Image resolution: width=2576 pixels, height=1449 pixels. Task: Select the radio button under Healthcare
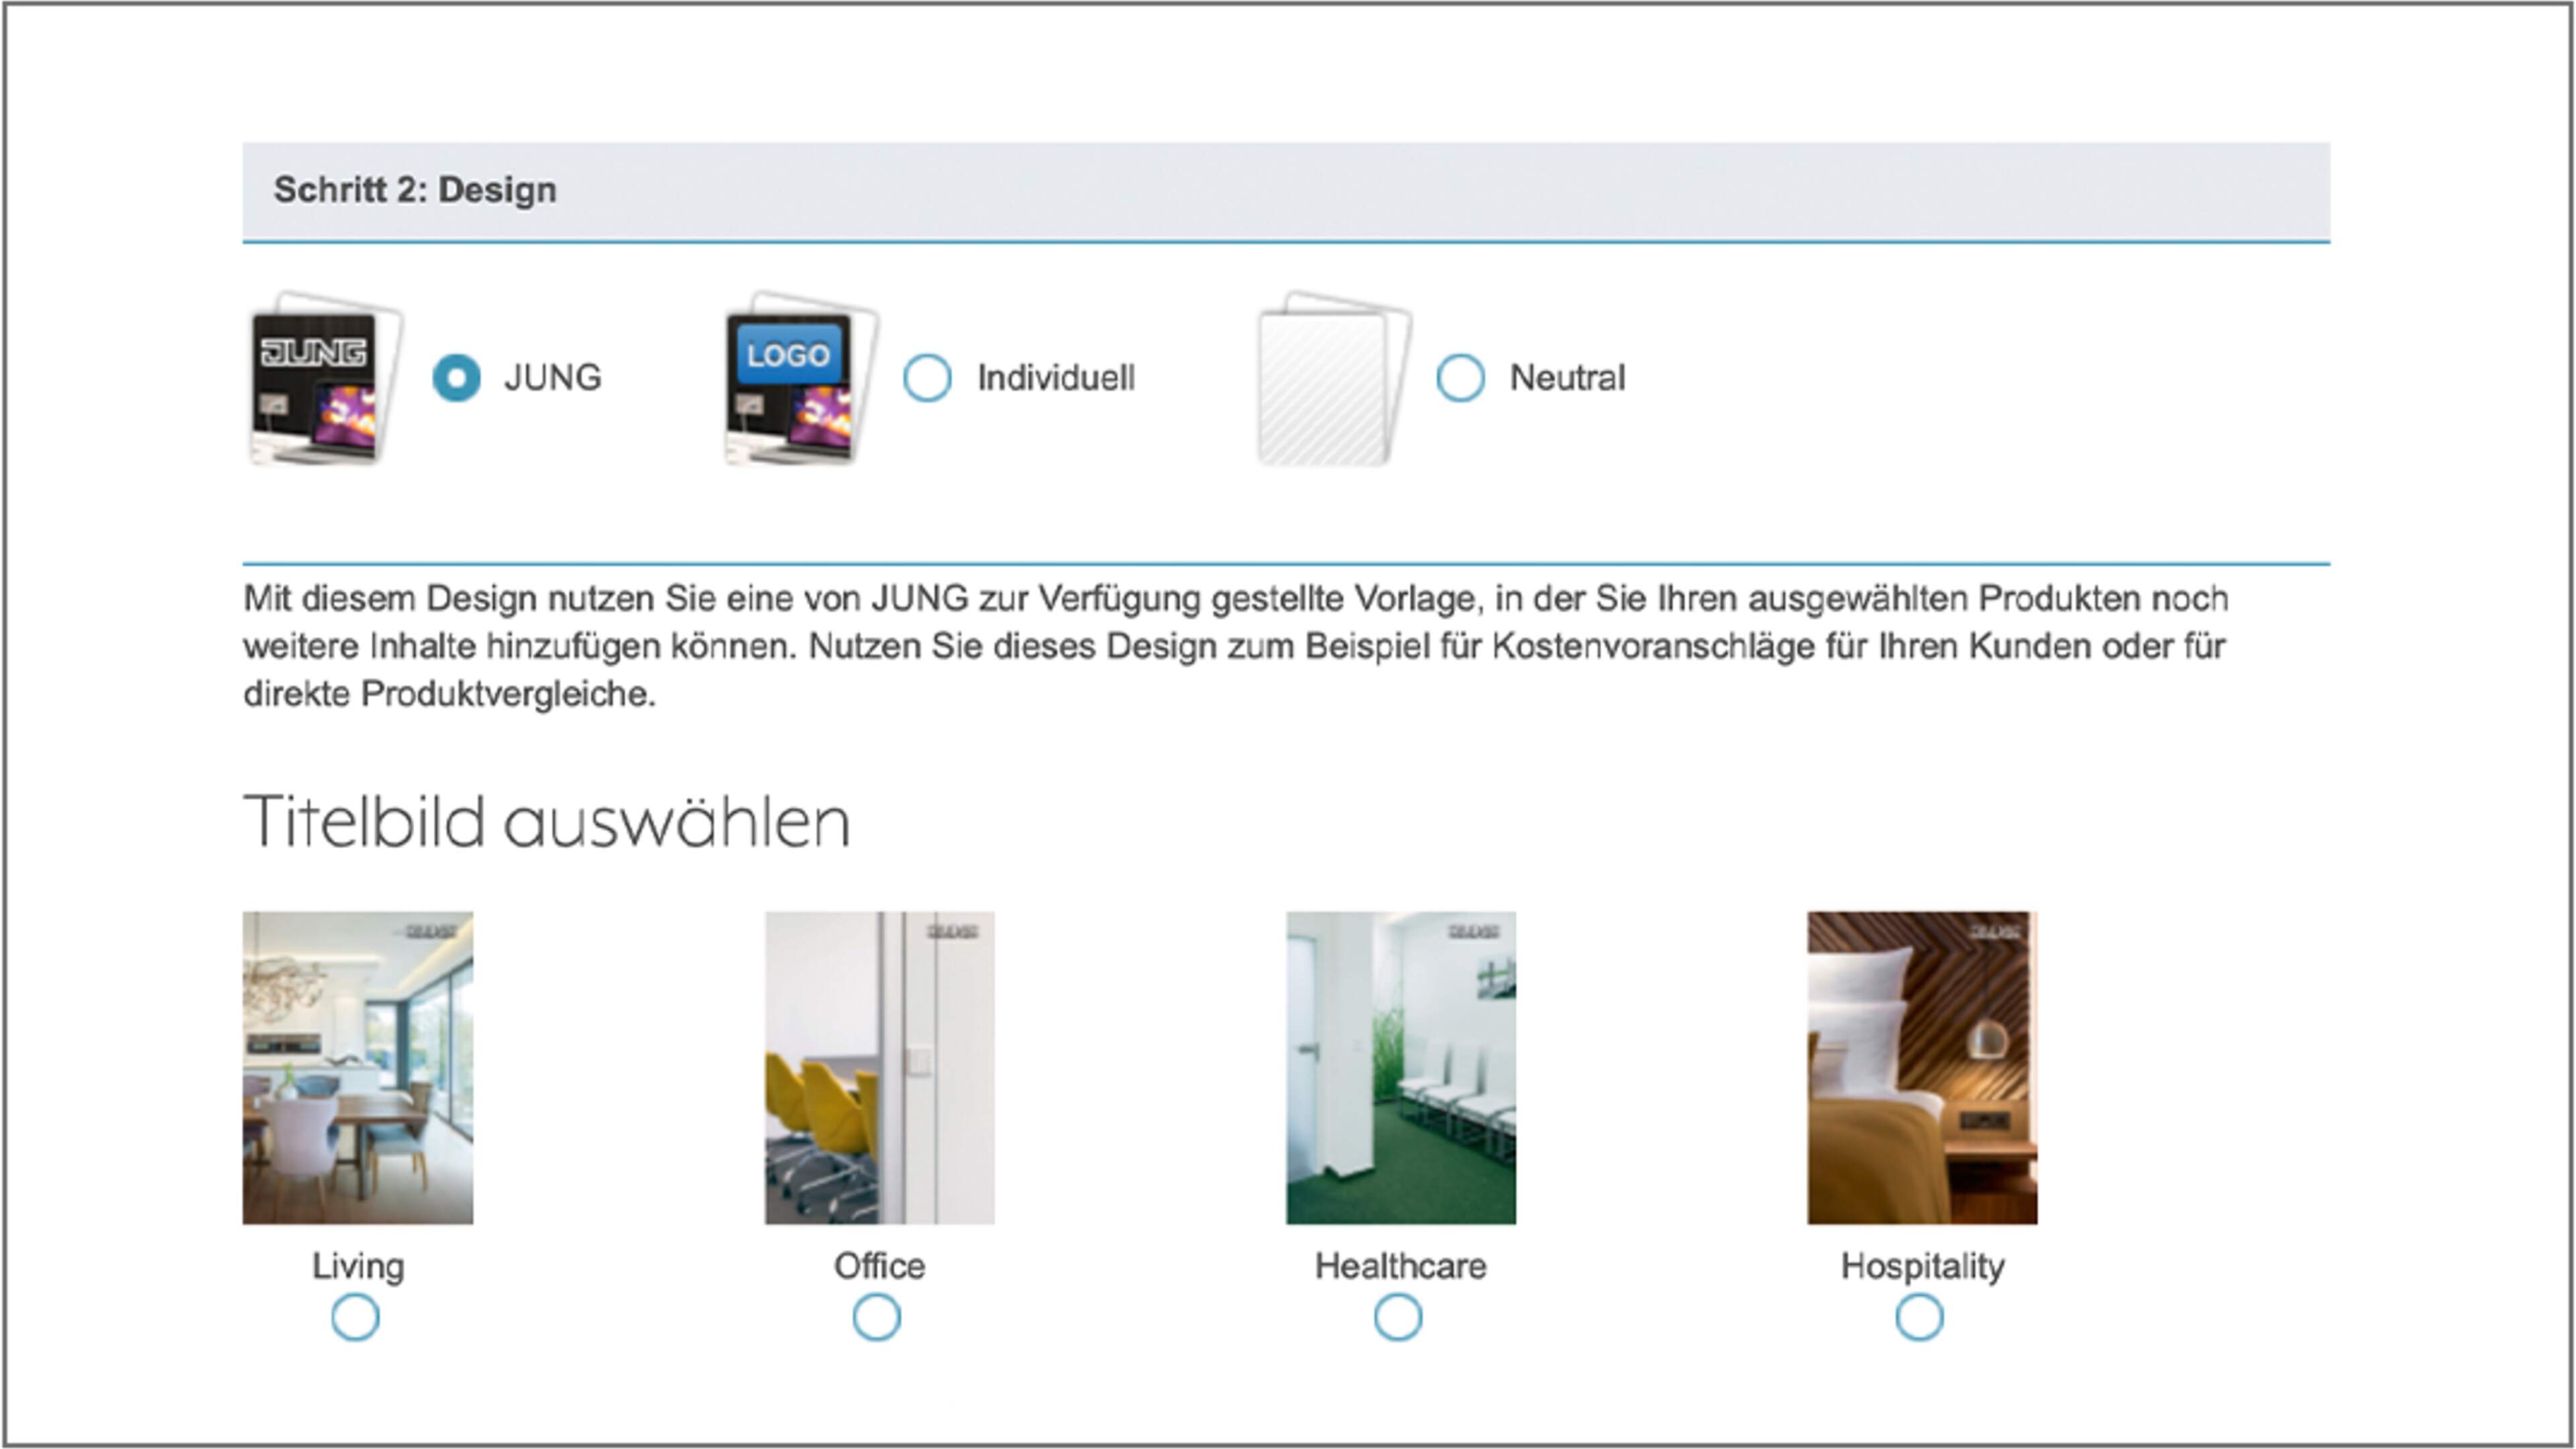tap(1398, 1317)
